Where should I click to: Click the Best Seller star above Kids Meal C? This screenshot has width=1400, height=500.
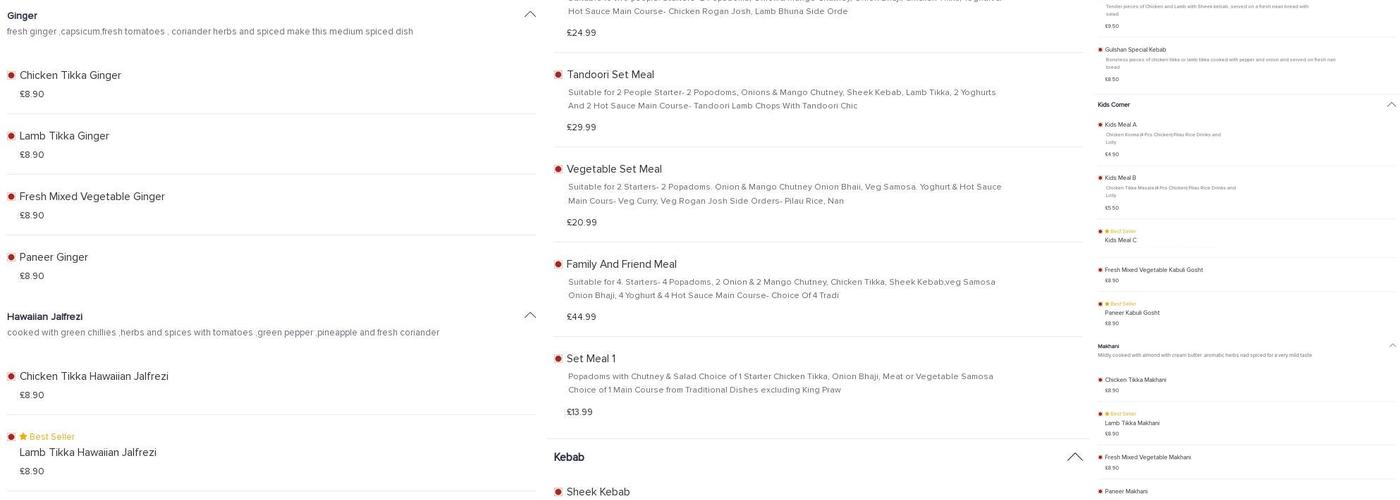coord(1107,232)
